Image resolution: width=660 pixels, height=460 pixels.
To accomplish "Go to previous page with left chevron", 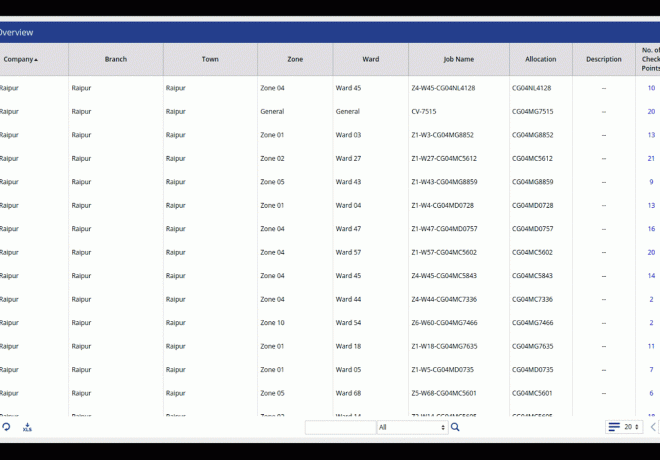I will coord(653,427).
